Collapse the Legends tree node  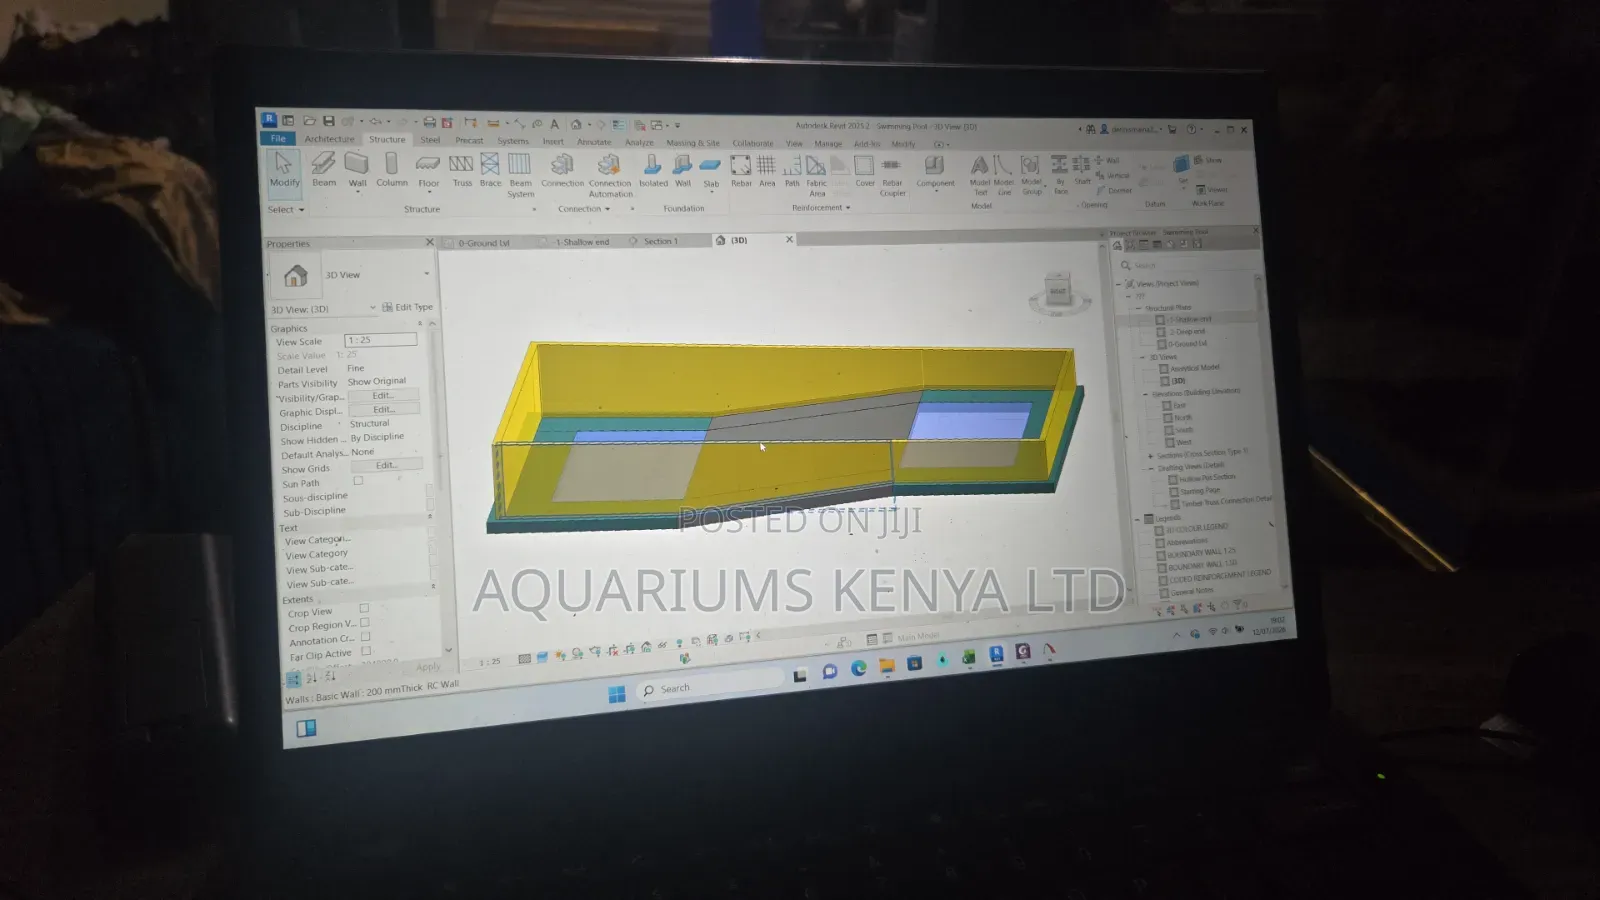[x=1137, y=518]
